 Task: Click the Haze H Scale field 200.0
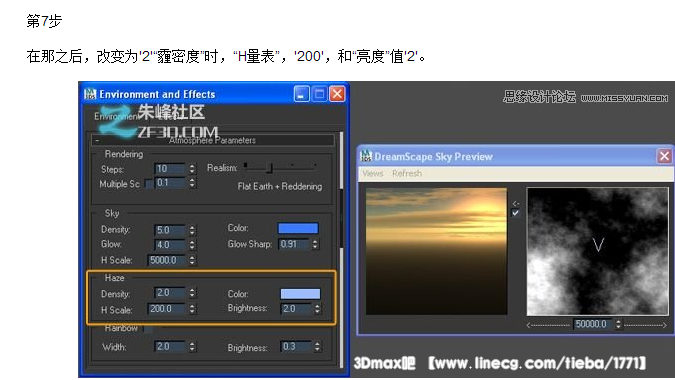(x=166, y=309)
